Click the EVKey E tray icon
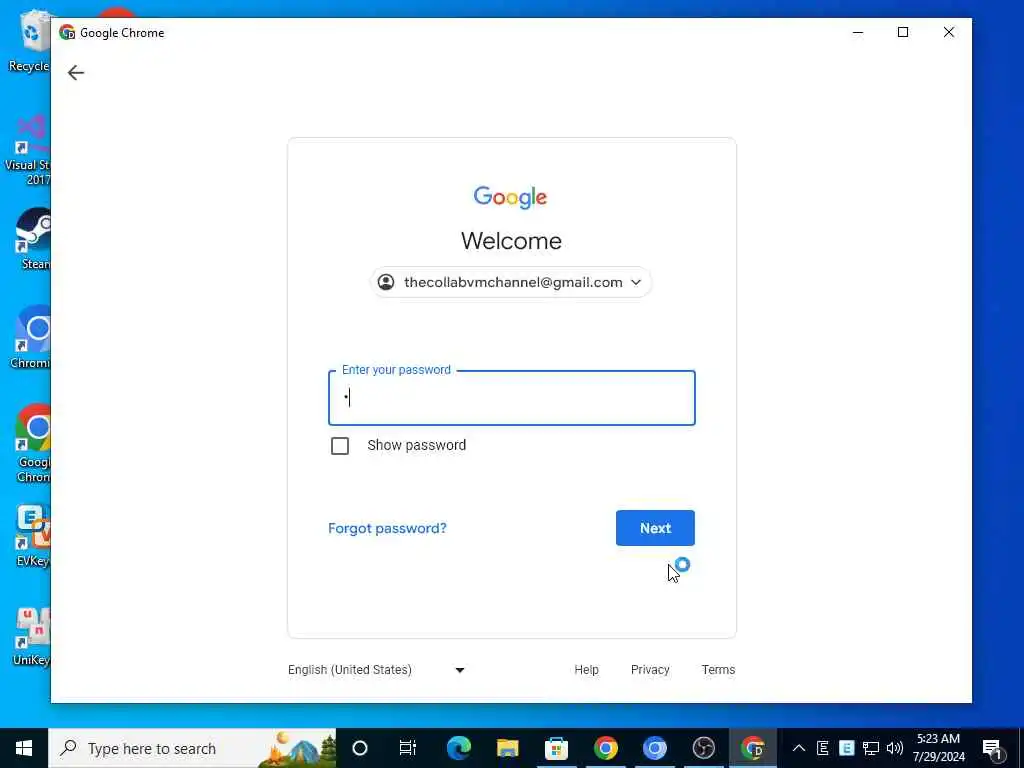The image size is (1024, 768). click(823, 748)
